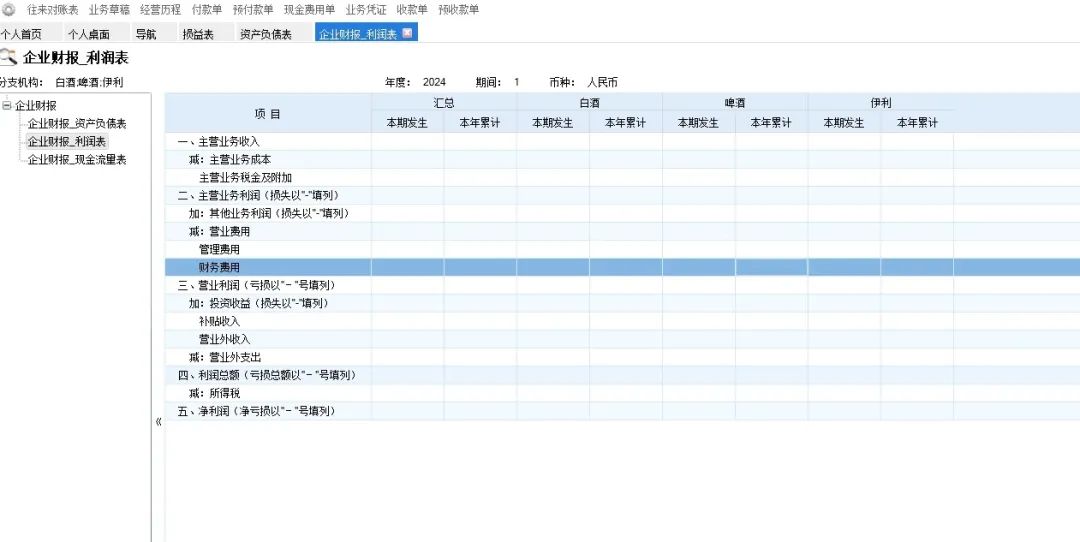The image size is (1080, 542).
Task: Click 预收款单 shortcut in the toolbar
Action: [x=458, y=10]
